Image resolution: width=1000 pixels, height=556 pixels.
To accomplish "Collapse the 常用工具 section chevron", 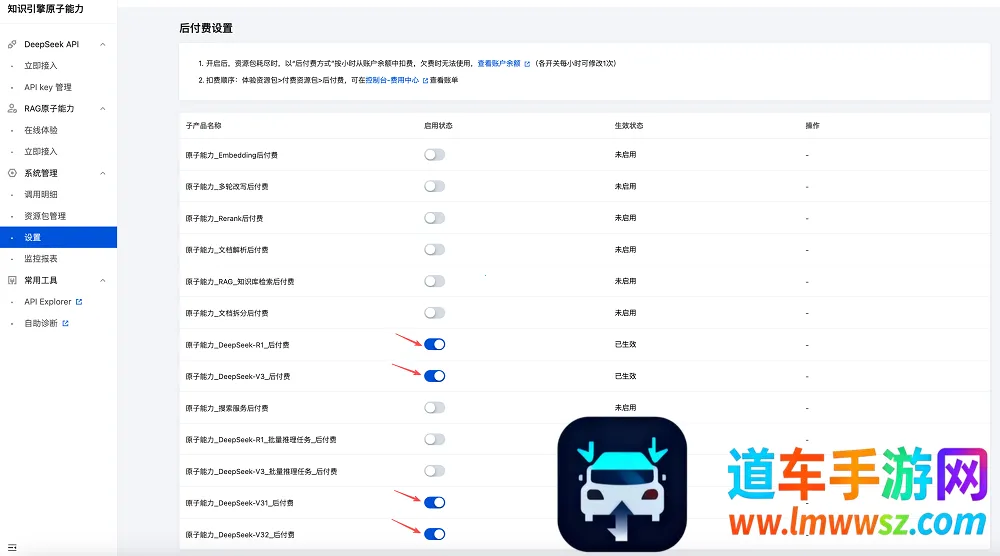I will click(103, 281).
